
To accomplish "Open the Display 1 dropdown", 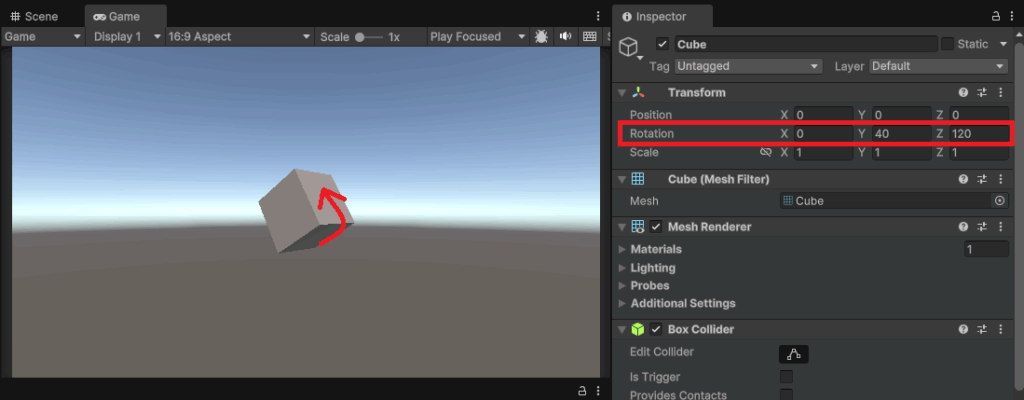I will 127,37.
